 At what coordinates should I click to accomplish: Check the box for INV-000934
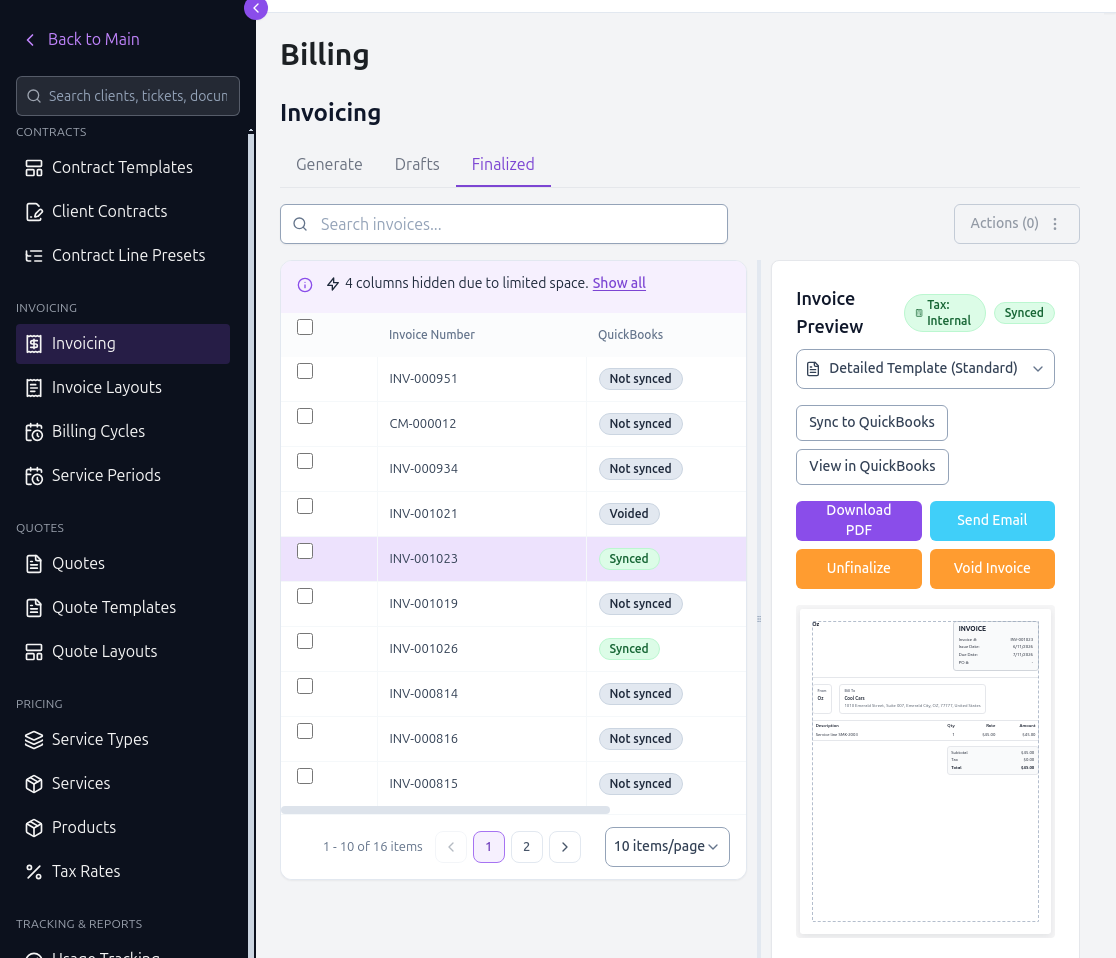click(x=305, y=460)
